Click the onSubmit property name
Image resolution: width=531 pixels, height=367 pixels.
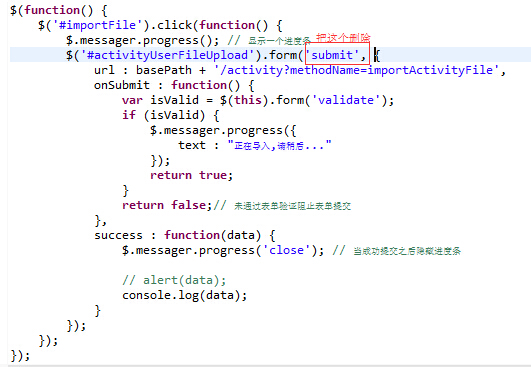pos(122,85)
